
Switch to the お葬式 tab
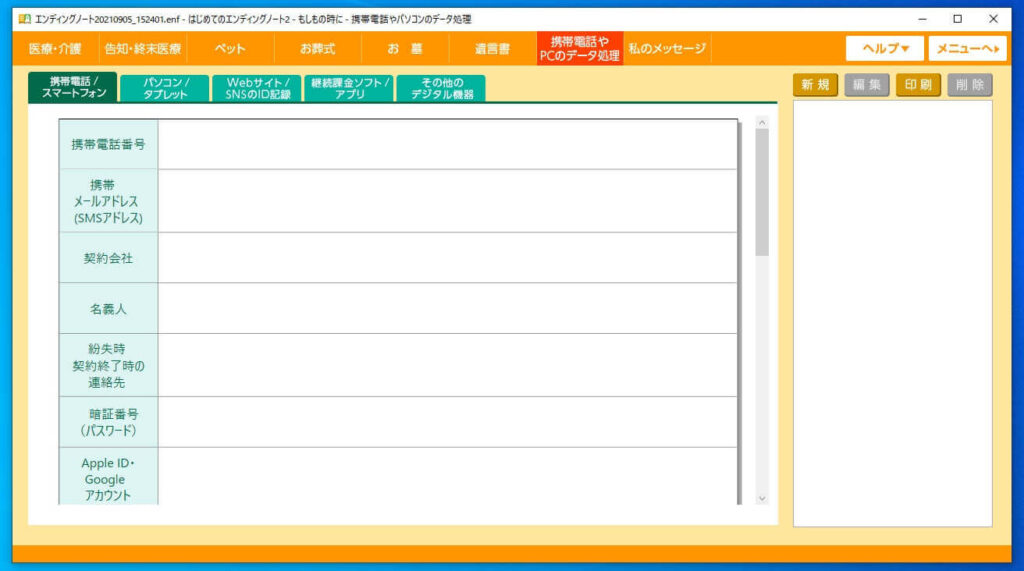[317, 49]
